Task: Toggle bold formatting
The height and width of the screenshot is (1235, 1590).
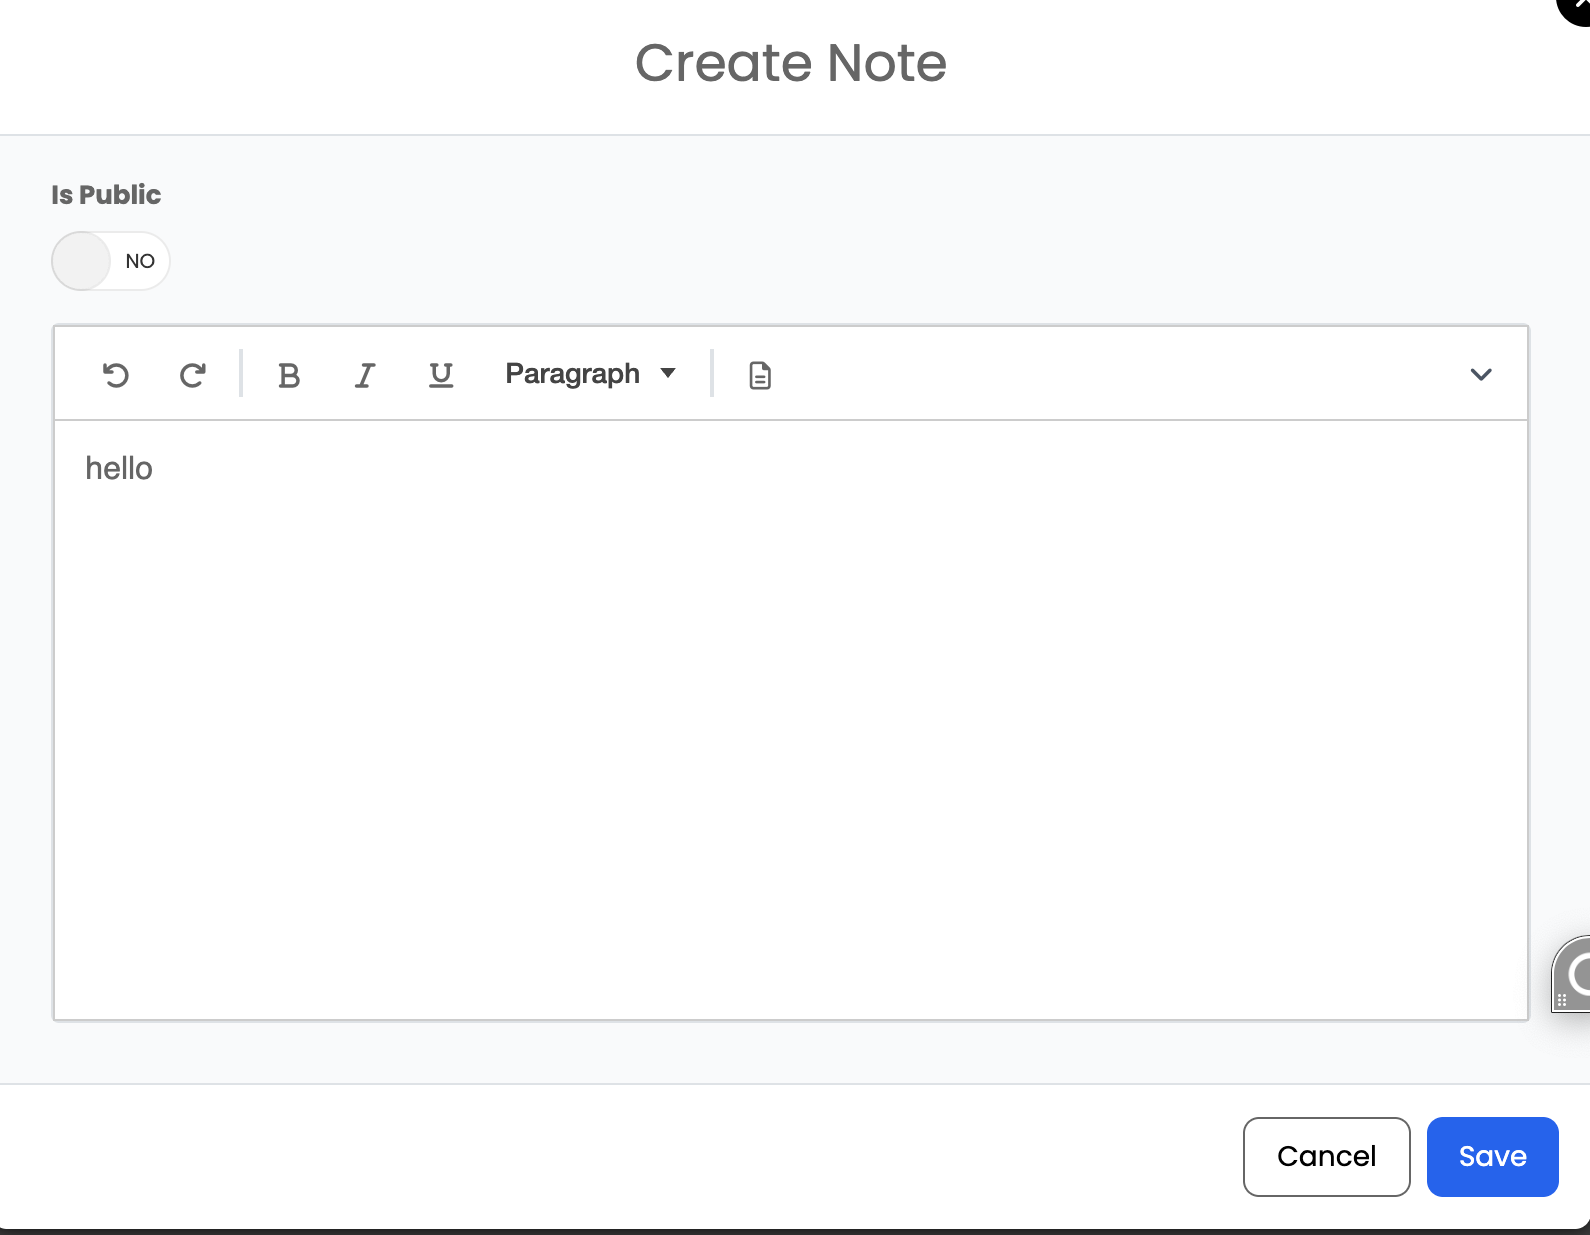Action: point(289,375)
